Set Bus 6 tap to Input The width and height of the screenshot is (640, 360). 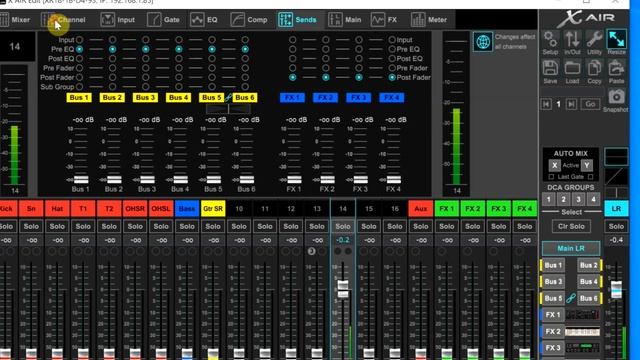pyautogui.click(x=245, y=40)
